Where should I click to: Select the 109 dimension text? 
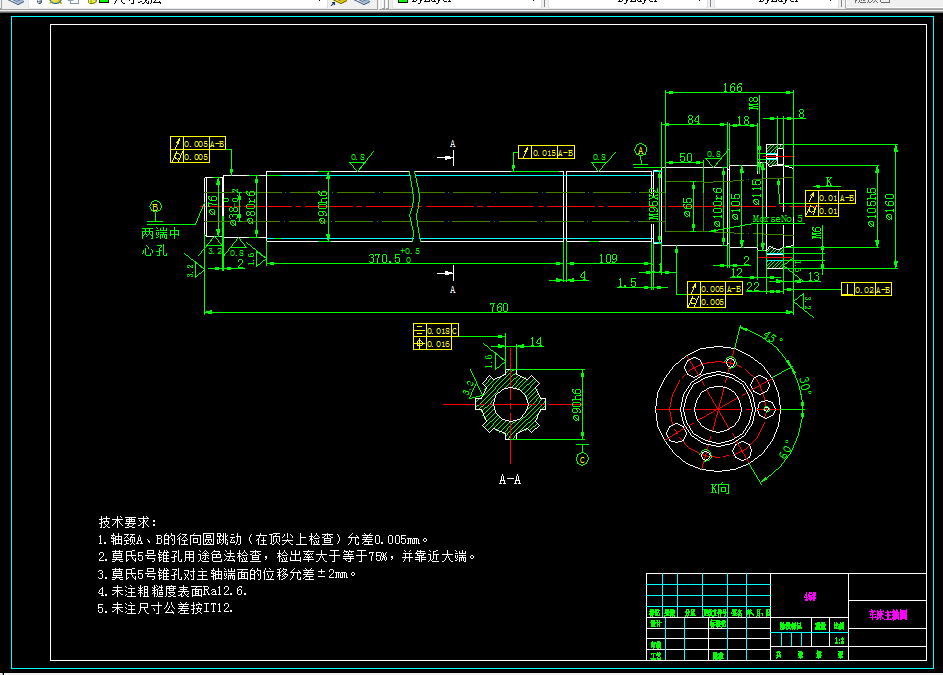[x=608, y=258]
